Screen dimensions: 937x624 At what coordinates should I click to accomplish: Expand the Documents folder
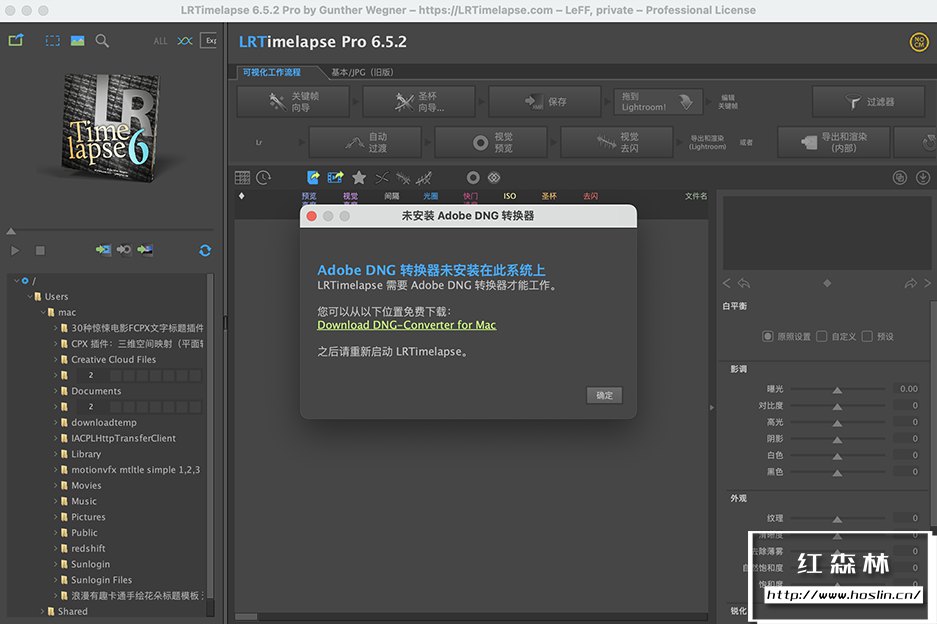click(55, 391)
